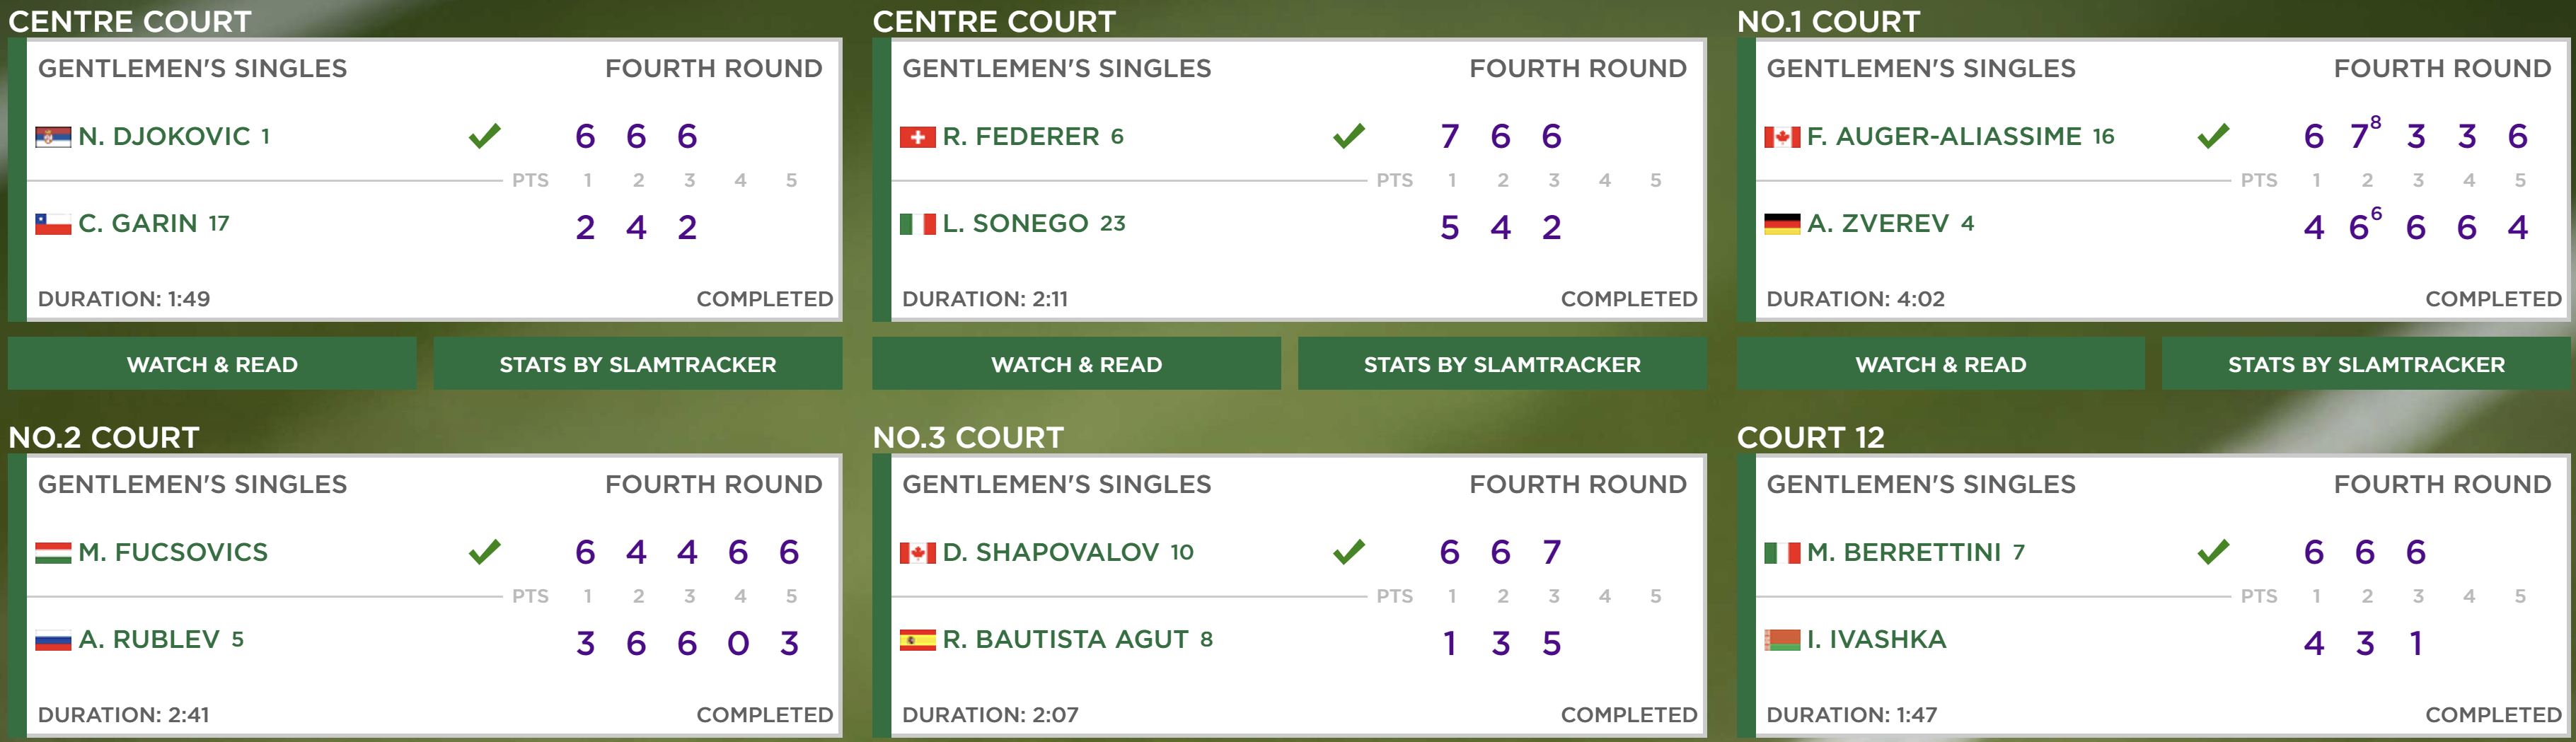The image size is (2576, 742).
Task: Click Chile flag beside C. Garin
Action: click(53, 224)
